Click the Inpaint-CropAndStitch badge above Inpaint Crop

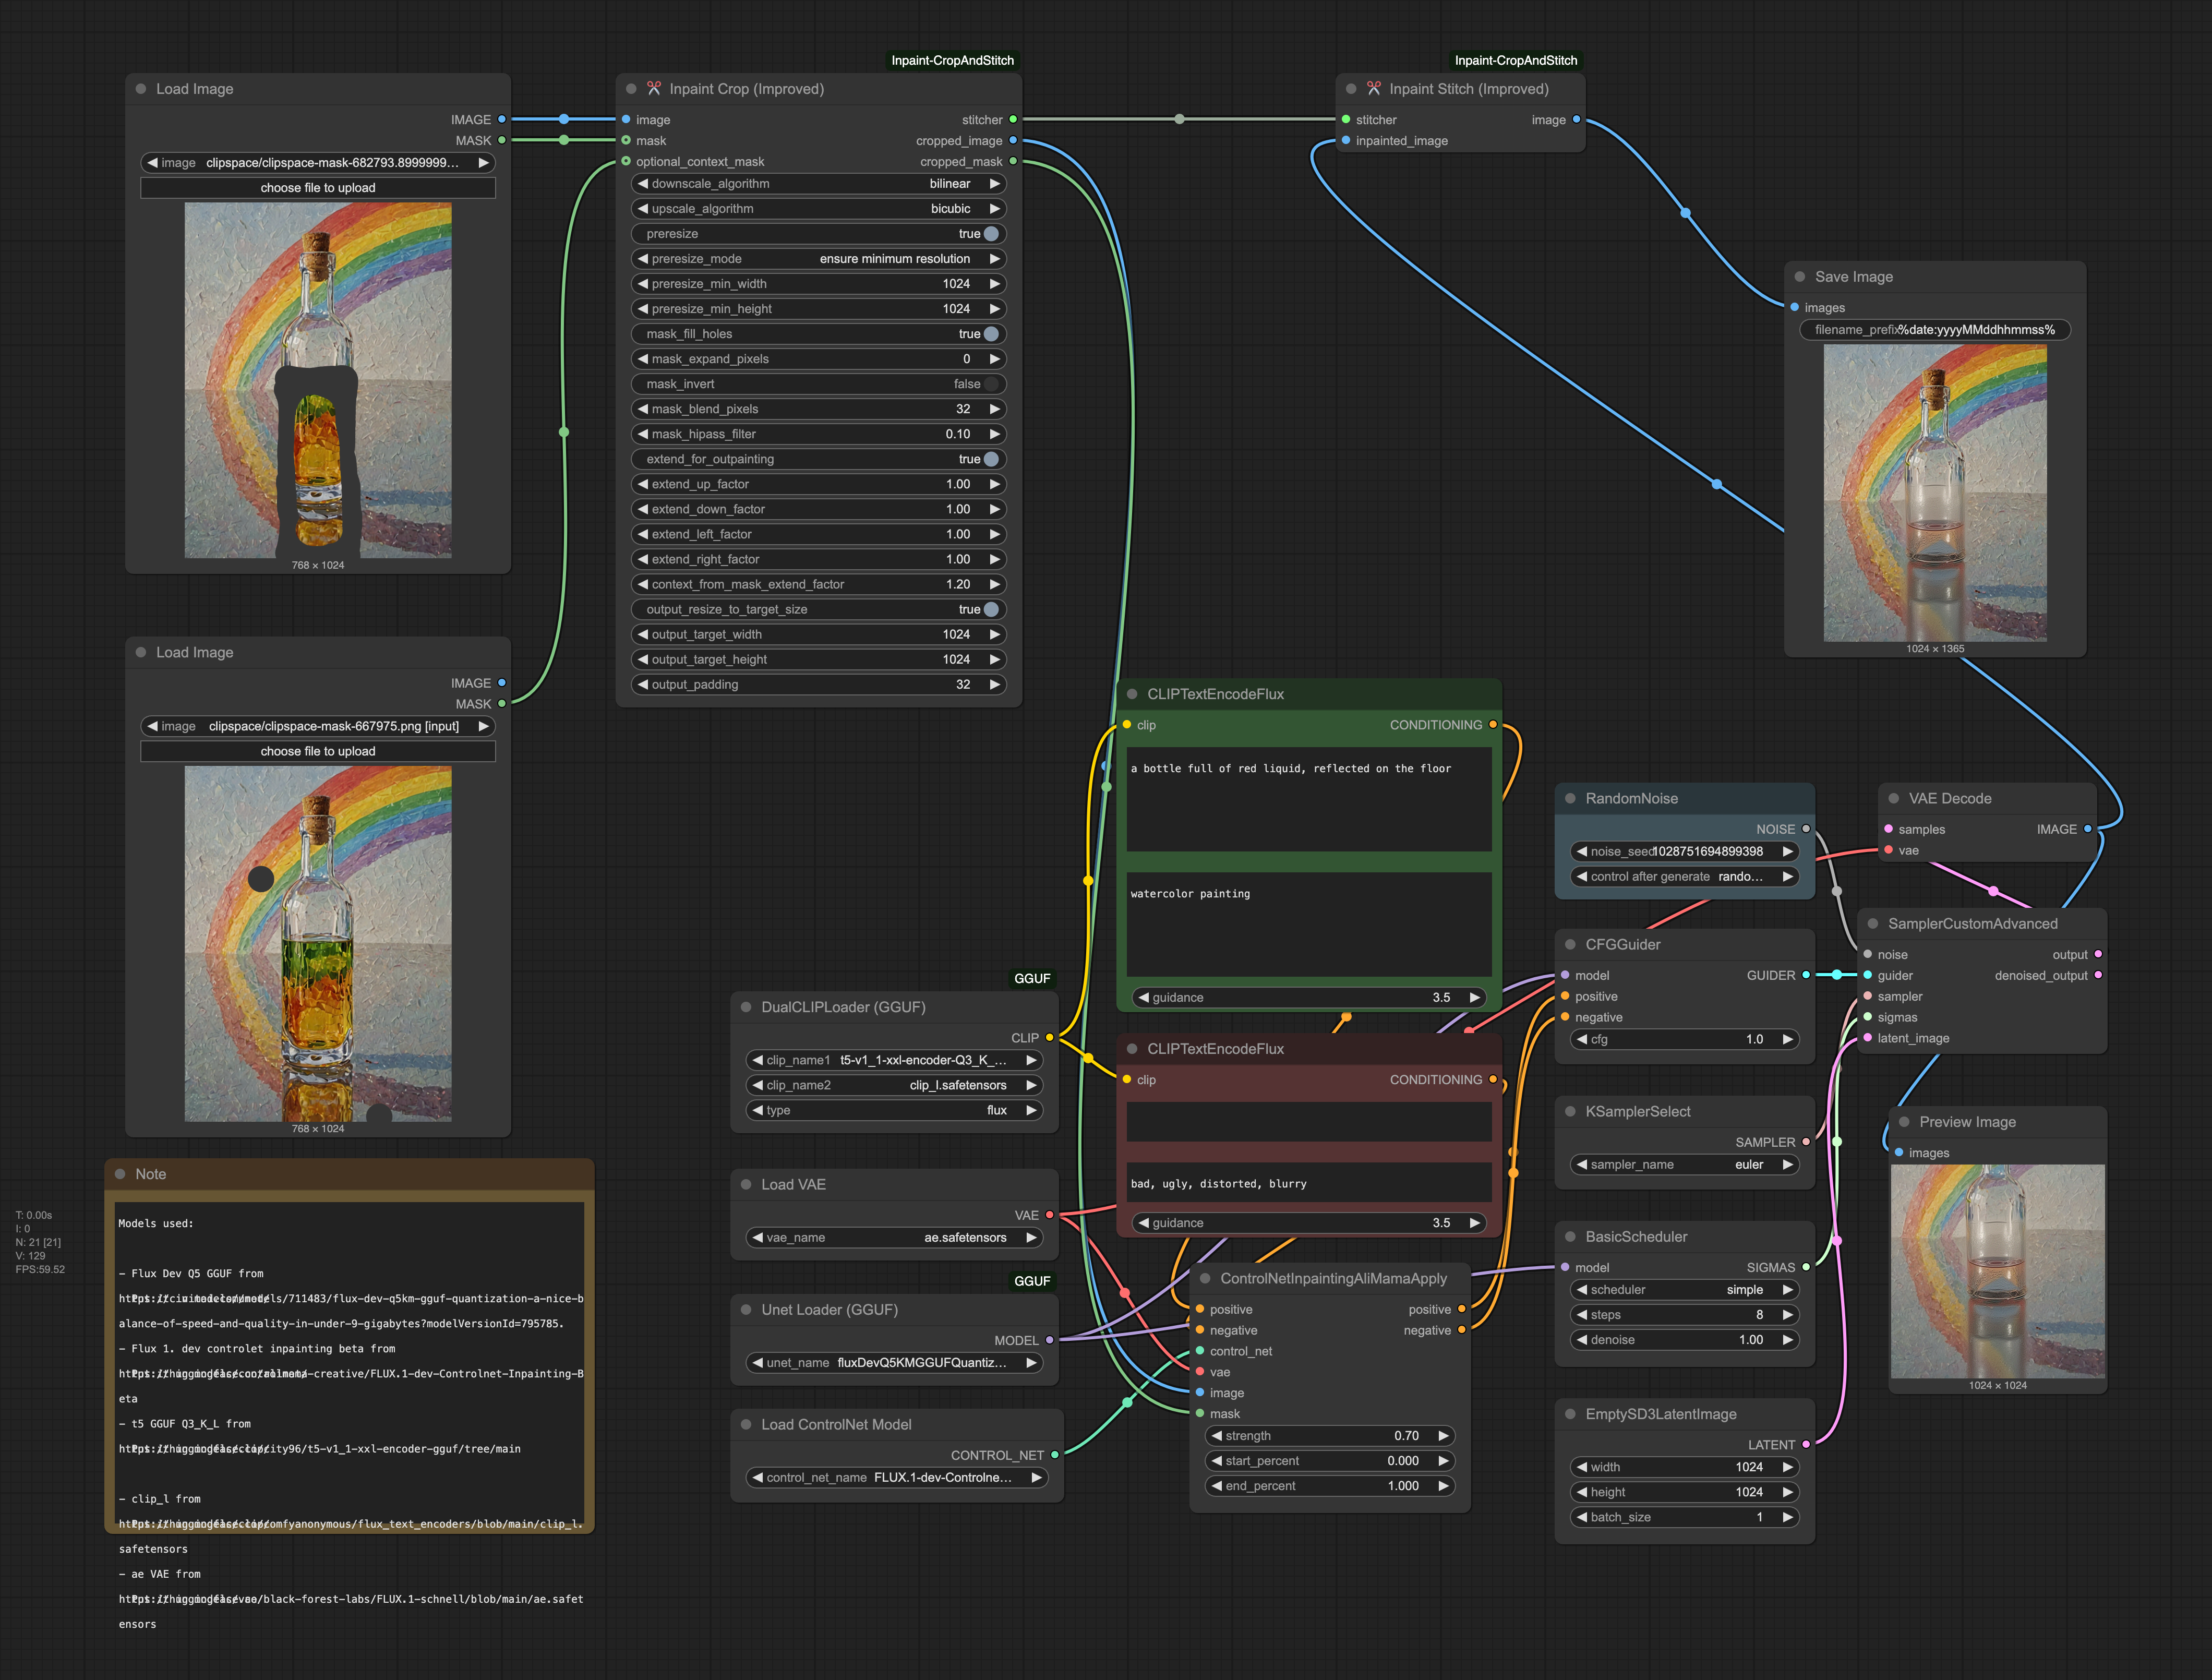click(x=952, y=60)
